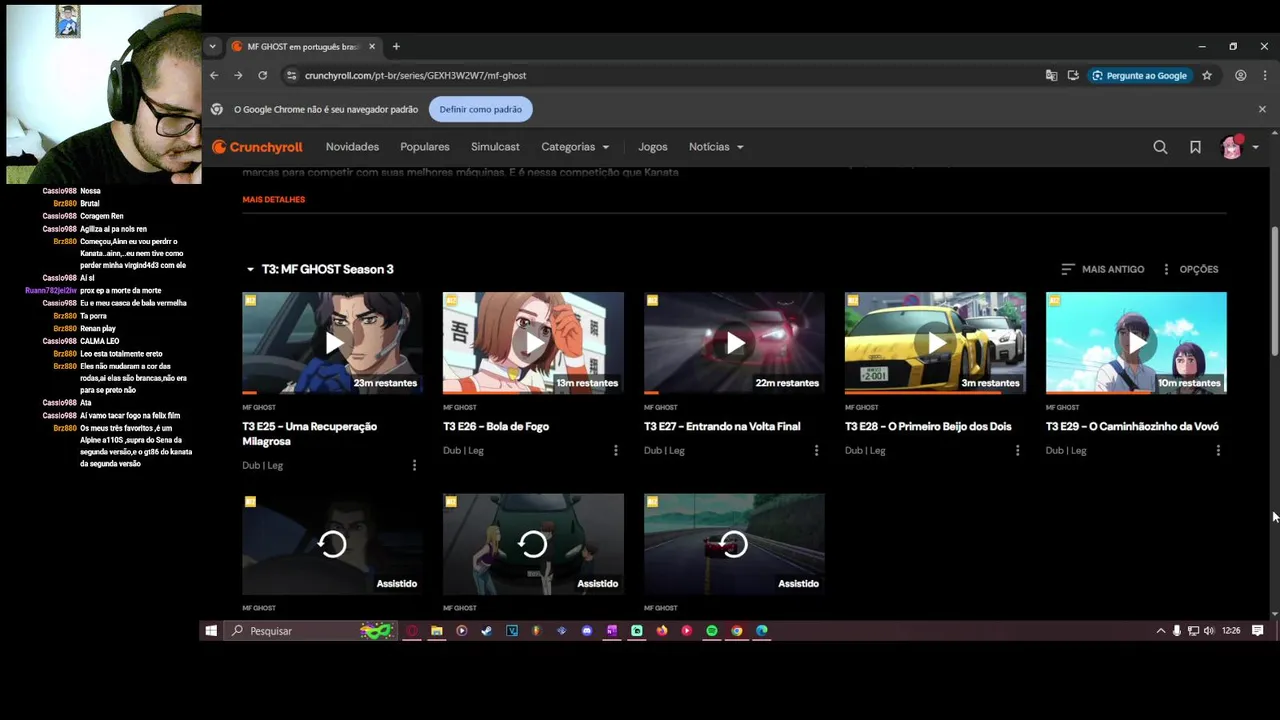Click the install app icon in the address bar

pyautogui.click(x=1073, y=75)
